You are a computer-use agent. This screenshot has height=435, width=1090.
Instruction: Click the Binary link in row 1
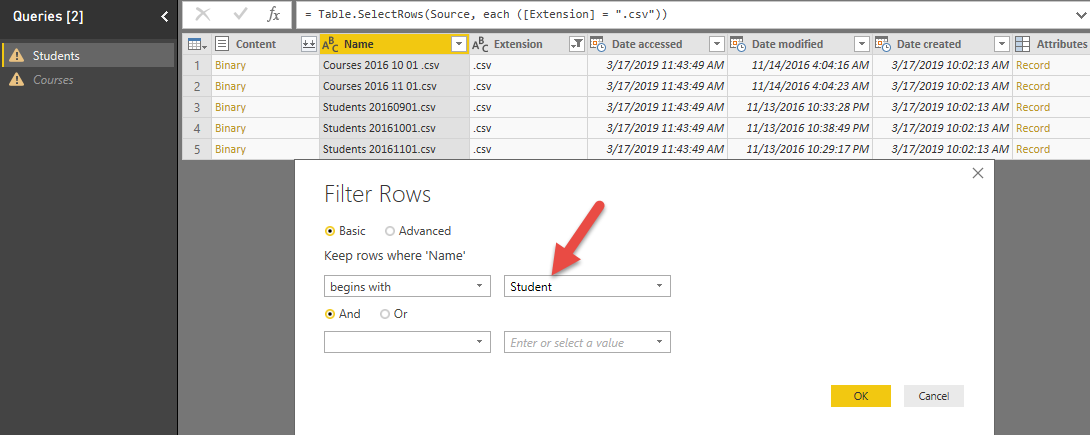[x=230, y=65]
